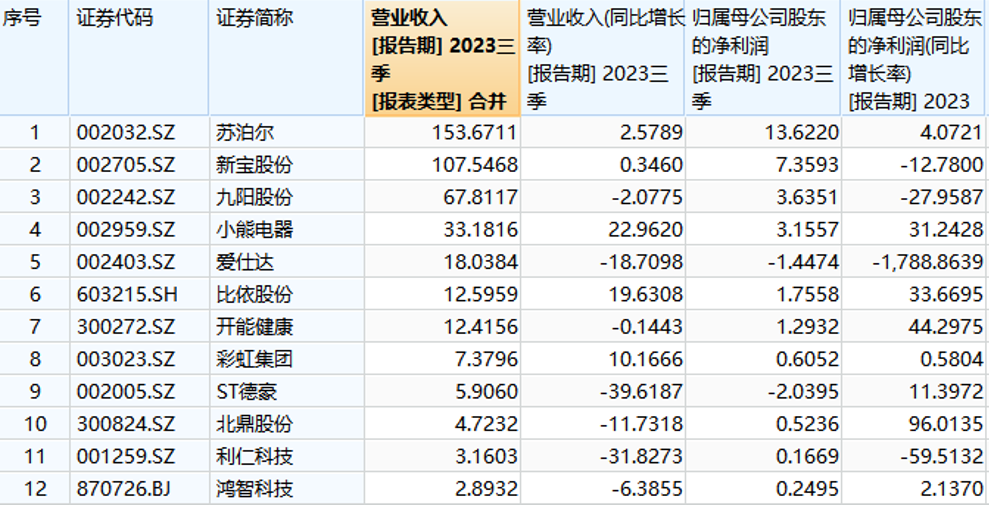Select stock code 870726.BJ
Screen dimensions: 989x505
(x=124, y=489)
